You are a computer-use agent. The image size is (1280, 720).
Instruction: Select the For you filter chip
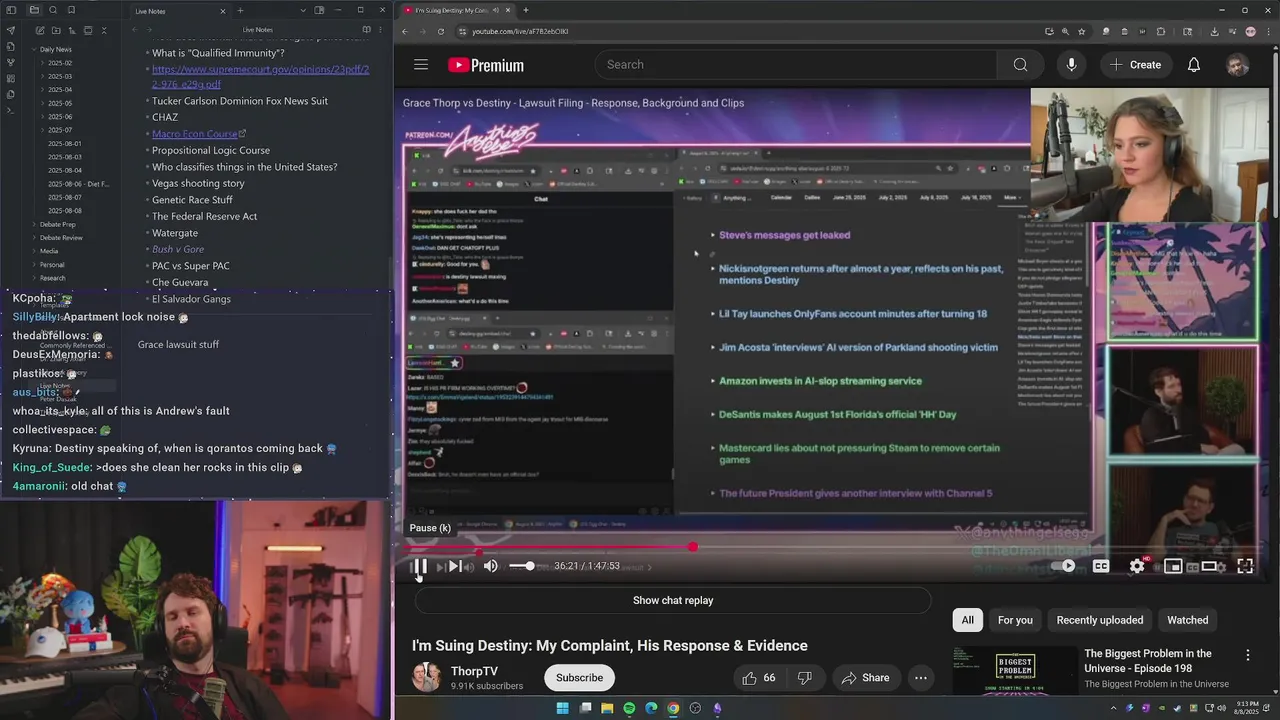[x=1015, y=620]
